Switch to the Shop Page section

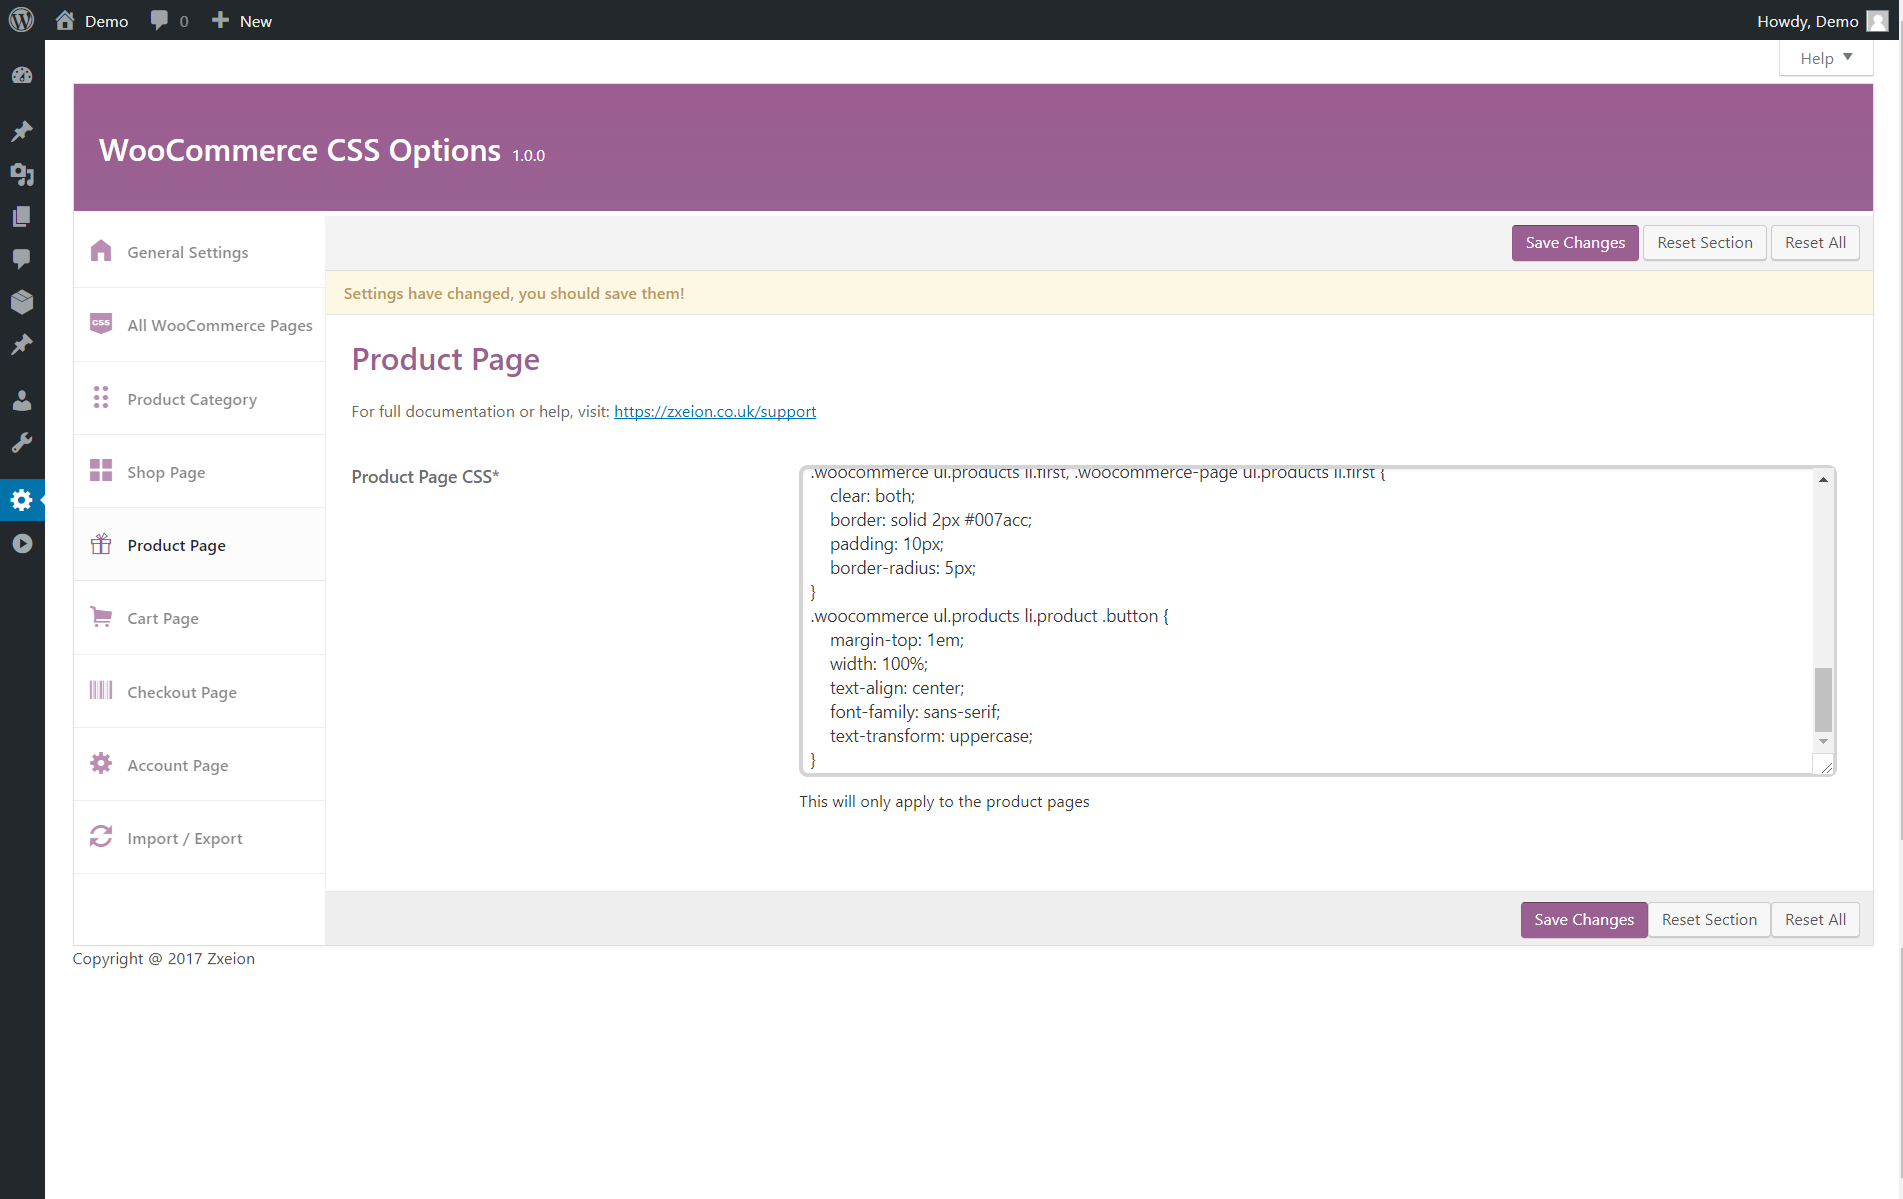166,471
